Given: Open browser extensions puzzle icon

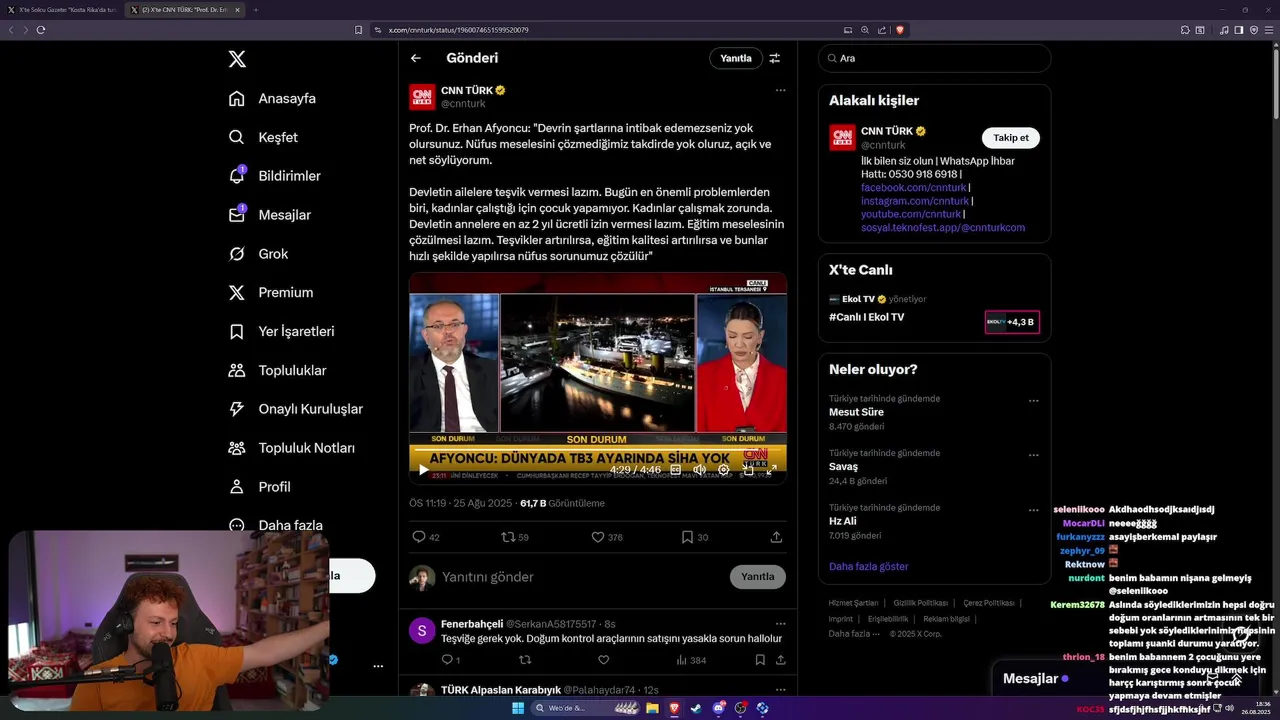Looking at the screenshot, I should click(1185, 30).
